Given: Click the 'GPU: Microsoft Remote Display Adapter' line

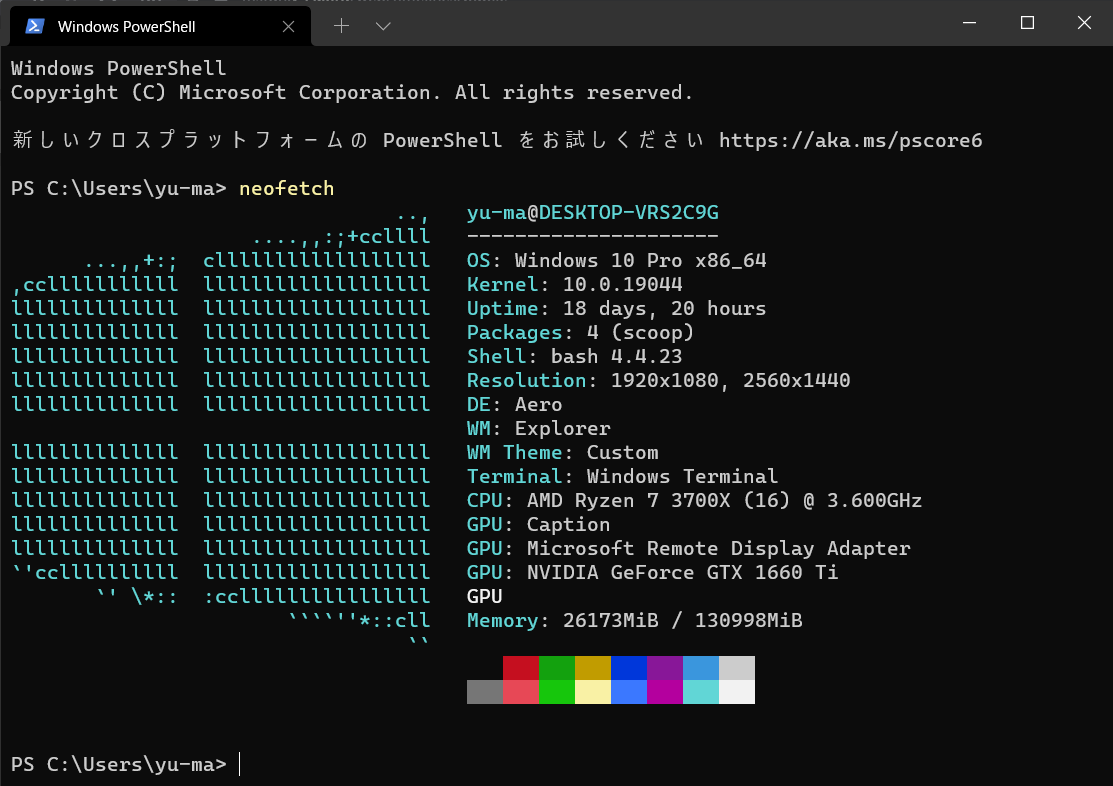Looking at the screenshot, I should point(689,548).
